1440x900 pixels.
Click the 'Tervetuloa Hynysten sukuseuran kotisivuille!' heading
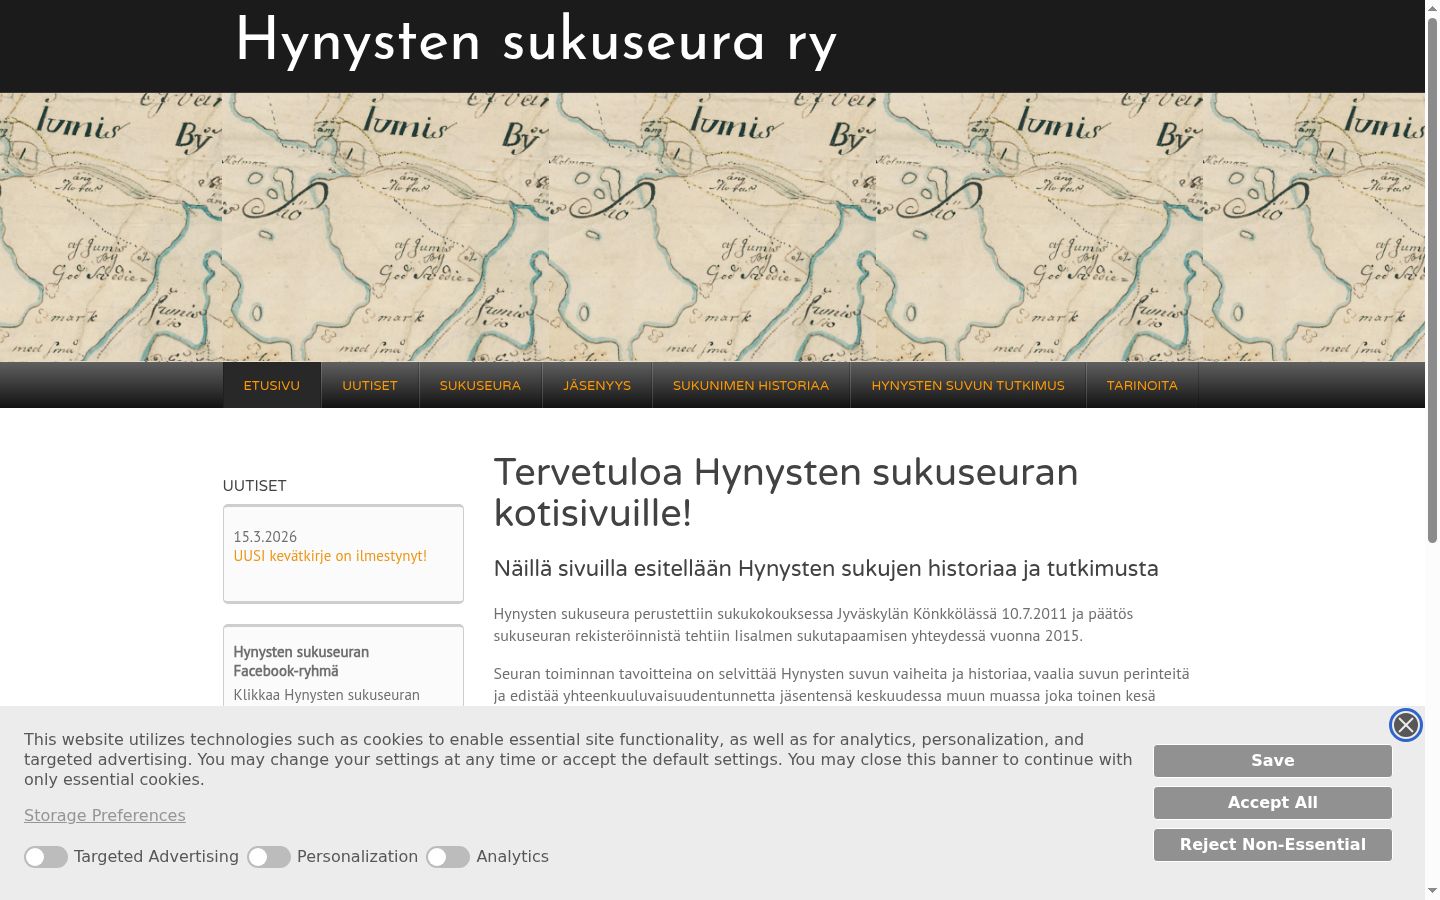pyautogui.click(x=786, y=492)
